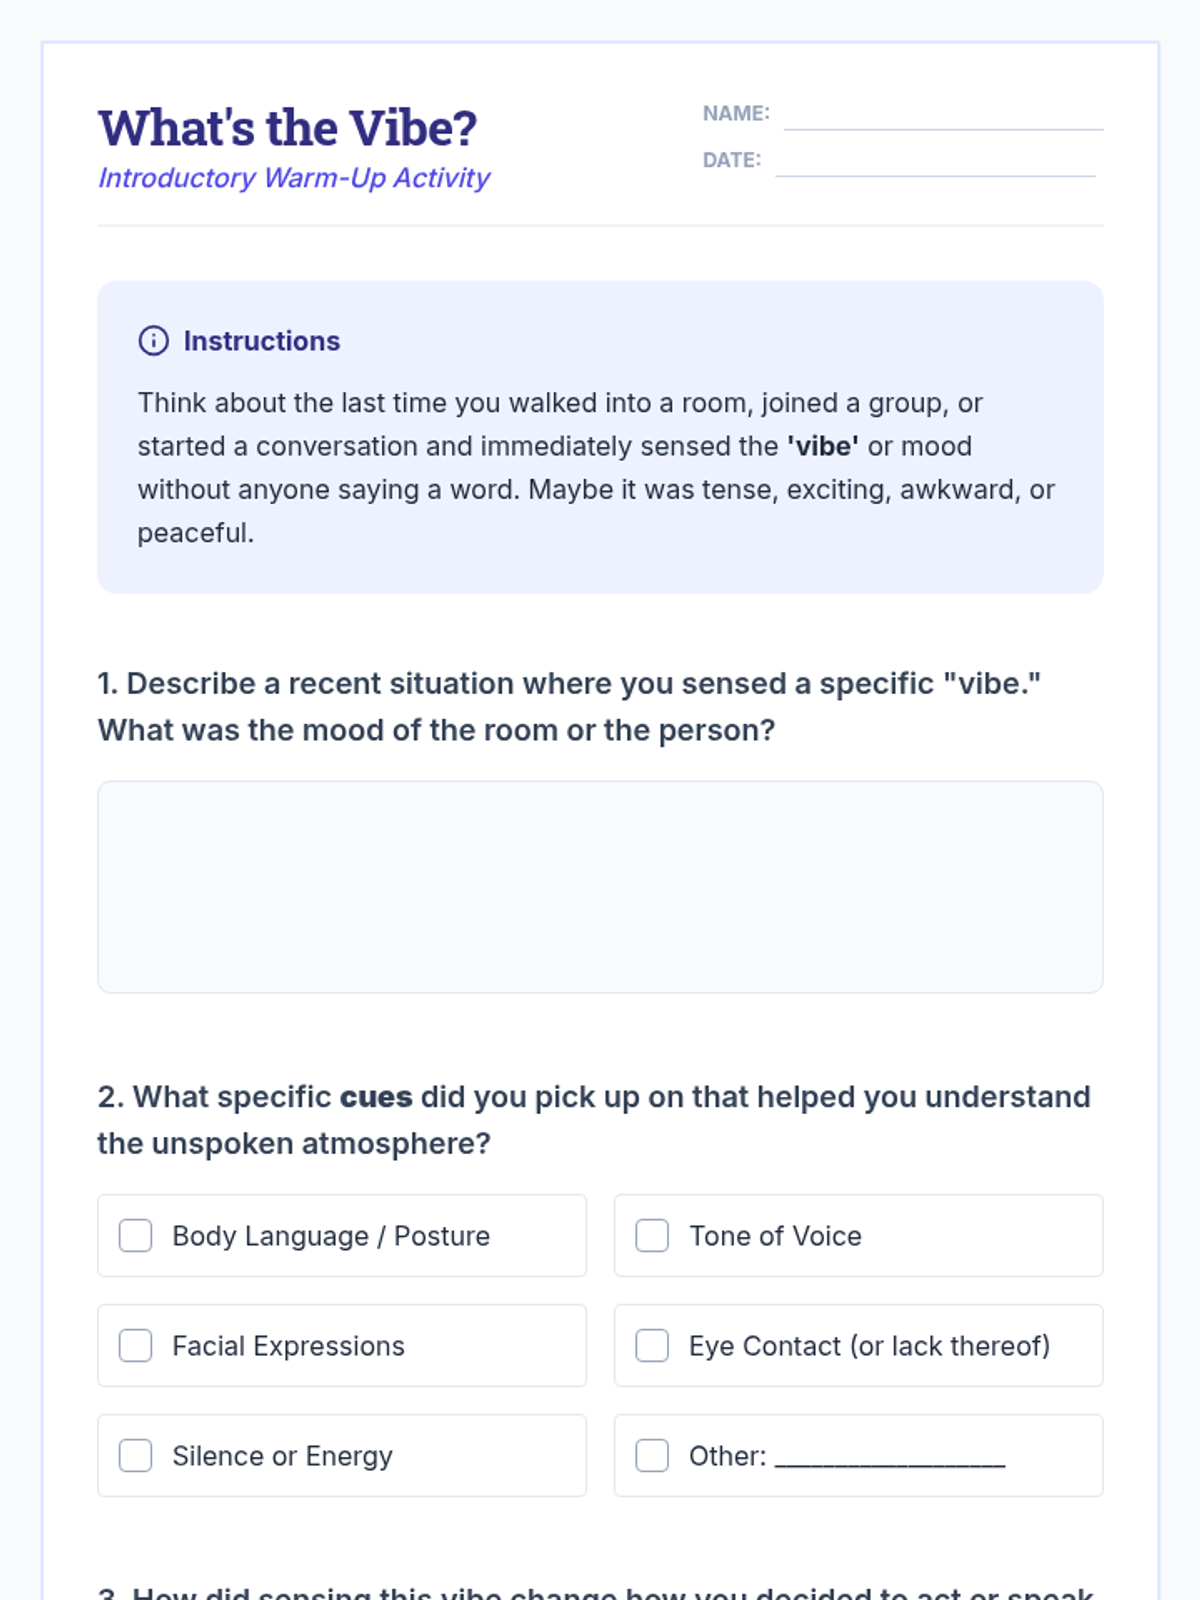Click the blank line after Other
Viewport: 1200px width, 1600px height.
click(890, 1460)
